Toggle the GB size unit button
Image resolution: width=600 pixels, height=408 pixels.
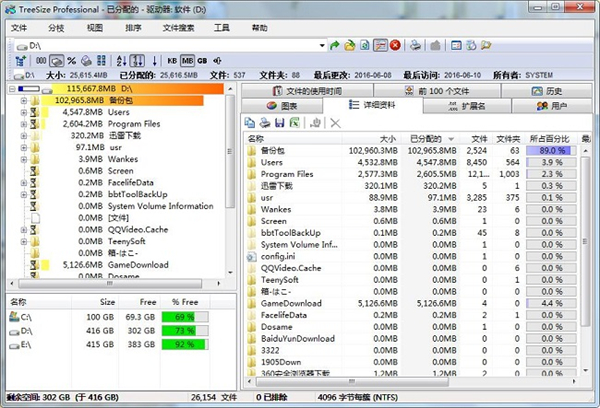[204, 61]
